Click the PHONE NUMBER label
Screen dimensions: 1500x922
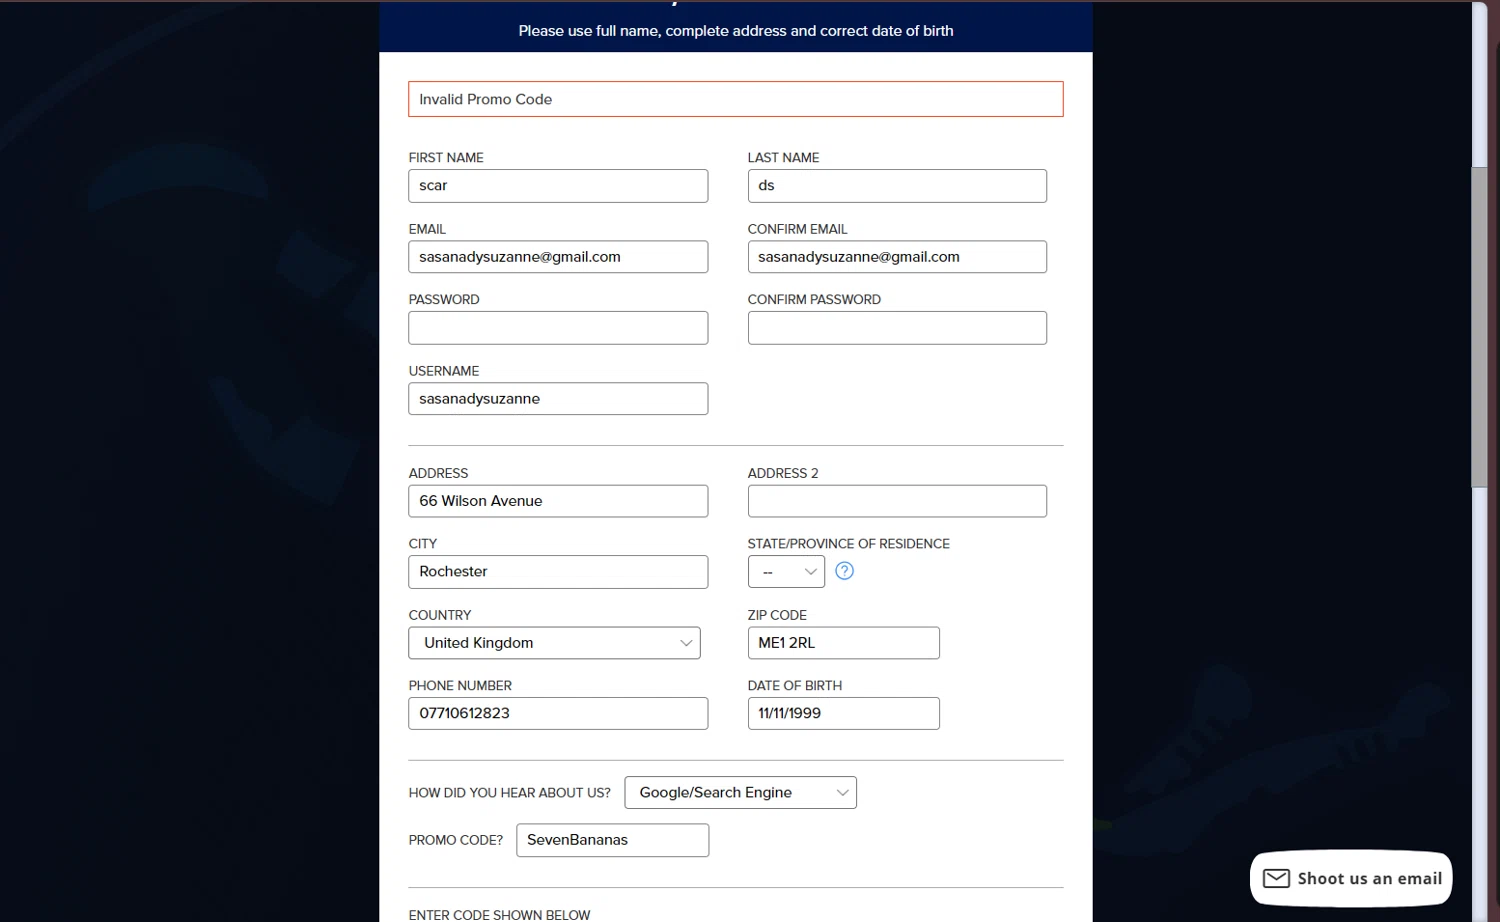tap(460, 686)
